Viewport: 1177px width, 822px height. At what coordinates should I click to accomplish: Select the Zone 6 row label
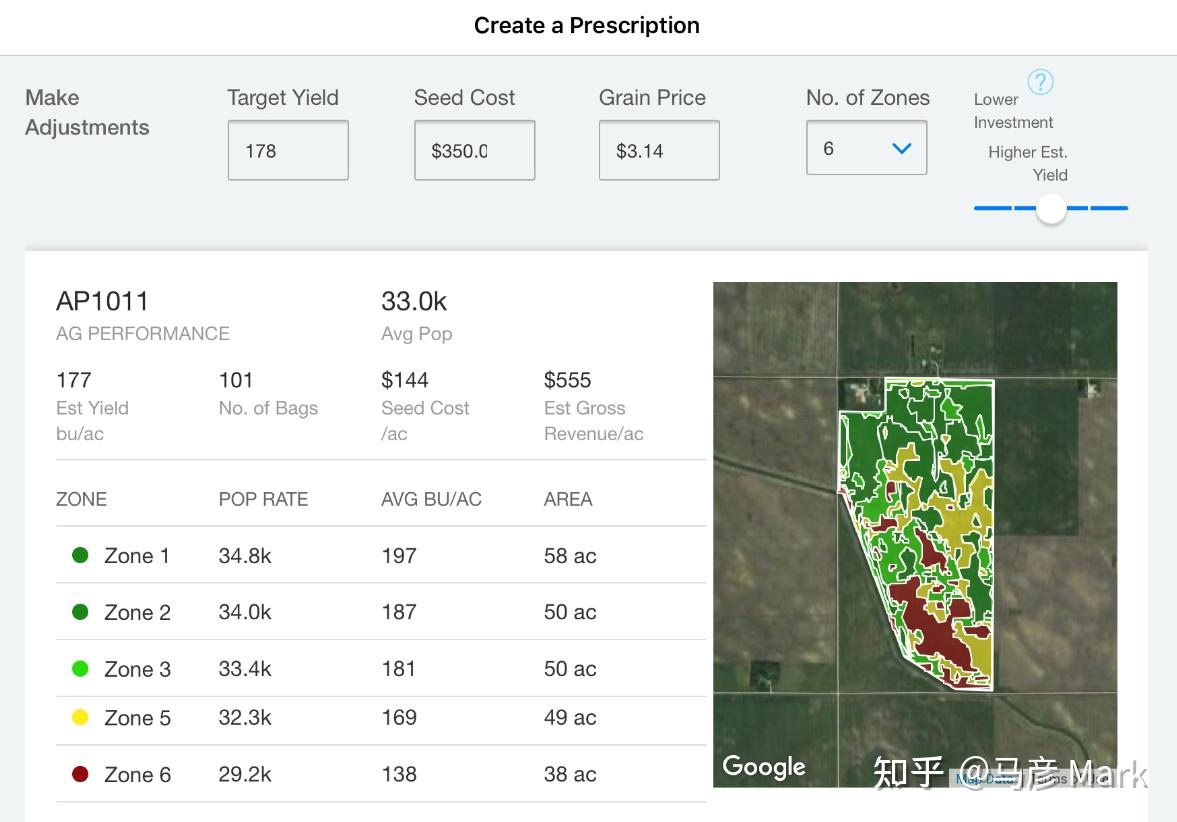pyautogui.click(x=137, y=775)
